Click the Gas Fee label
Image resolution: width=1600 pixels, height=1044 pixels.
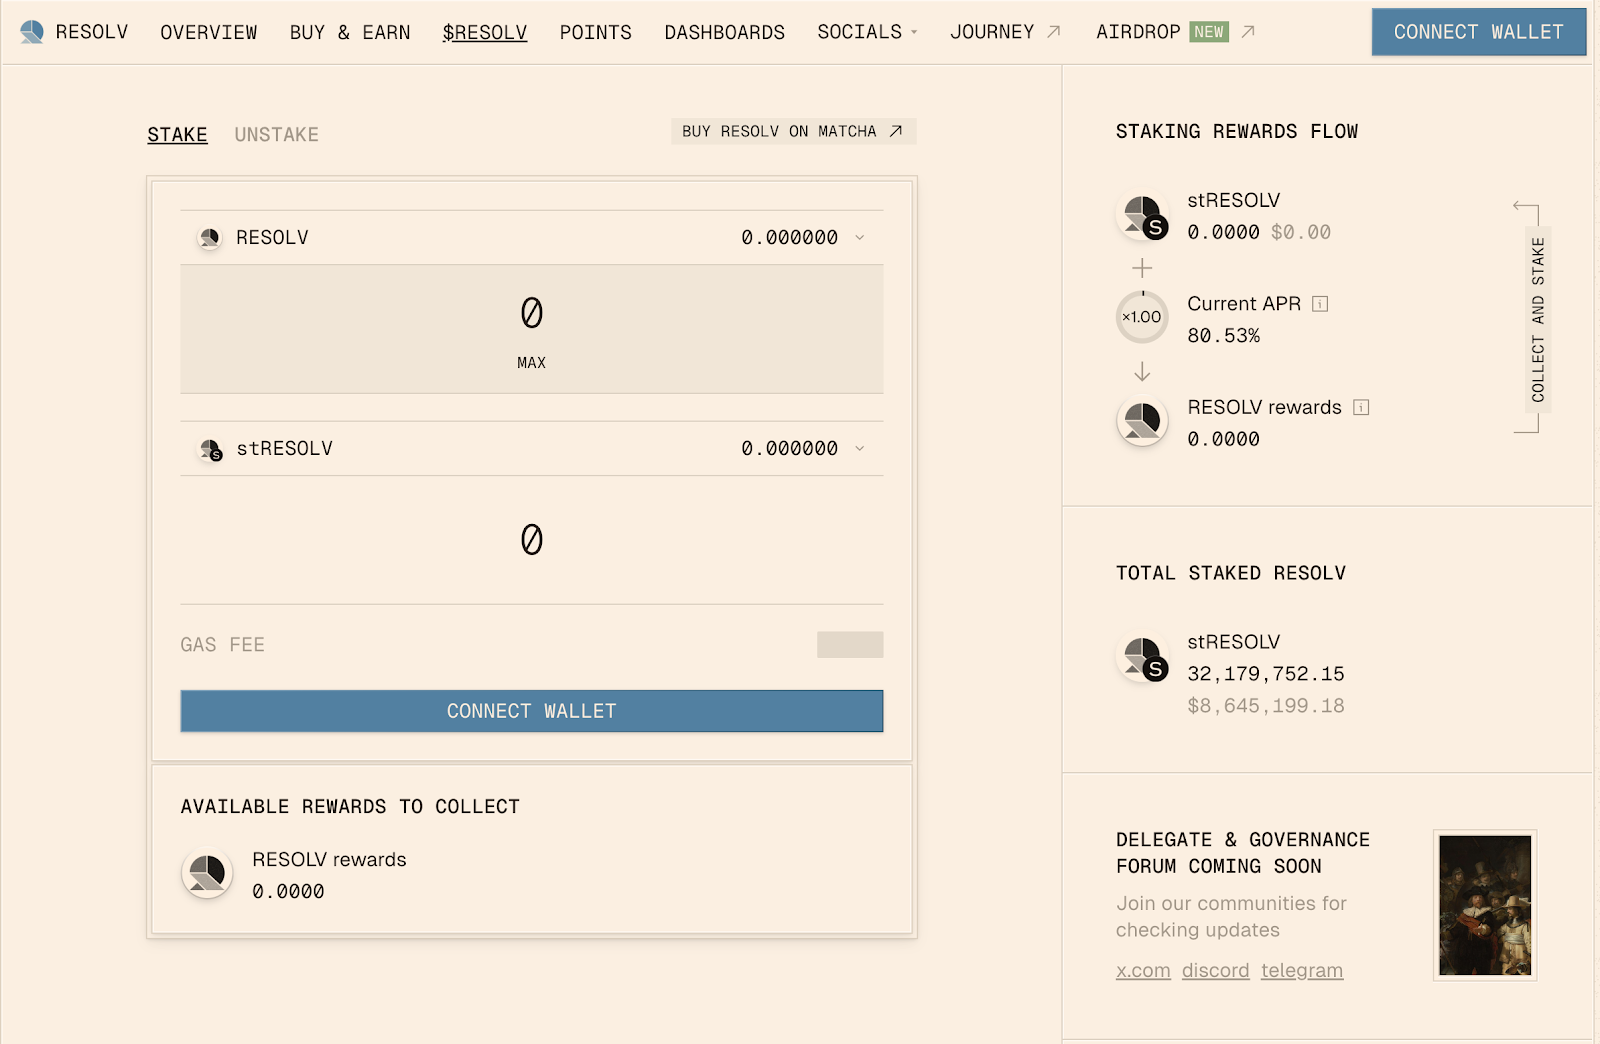[x=223, y=645]
